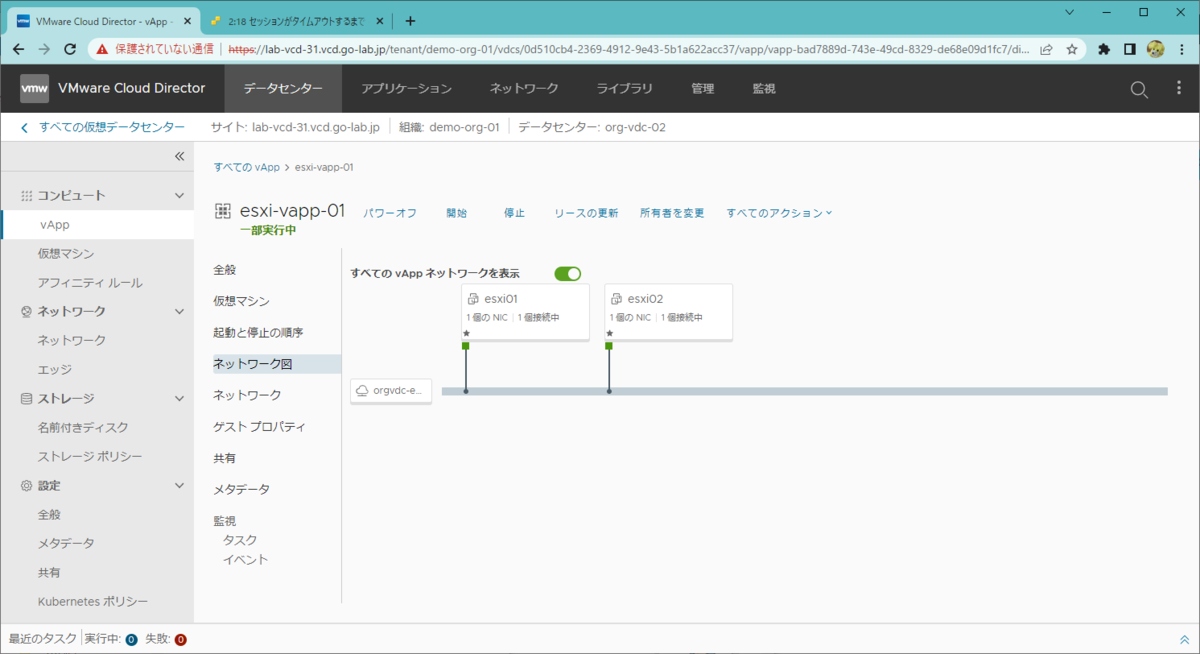Click the orgvdc network horizontal bar
The width and height of the screenshot is (1200, 654).
point(805,391)
